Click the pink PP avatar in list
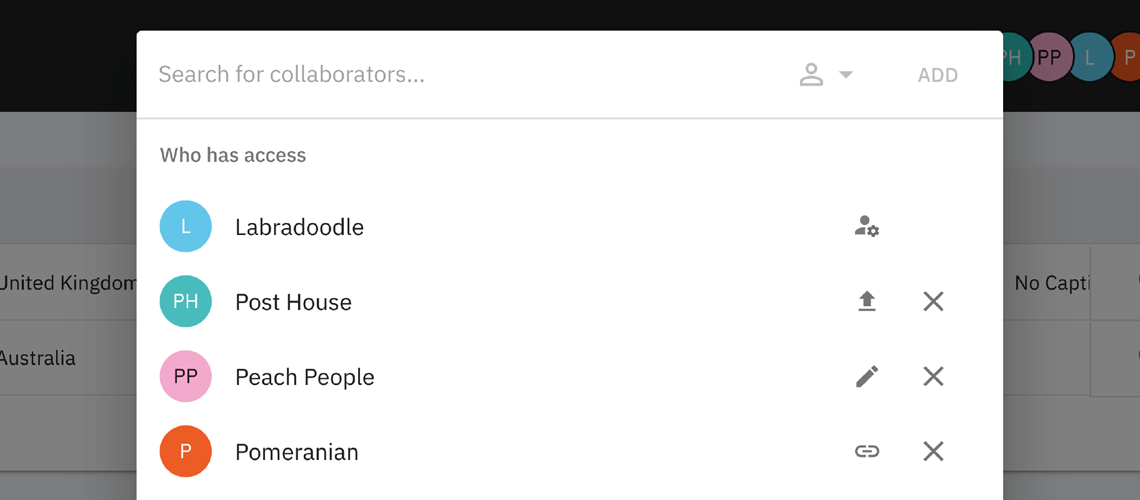This screenshot has width=1140, height=500. (186, 376)
